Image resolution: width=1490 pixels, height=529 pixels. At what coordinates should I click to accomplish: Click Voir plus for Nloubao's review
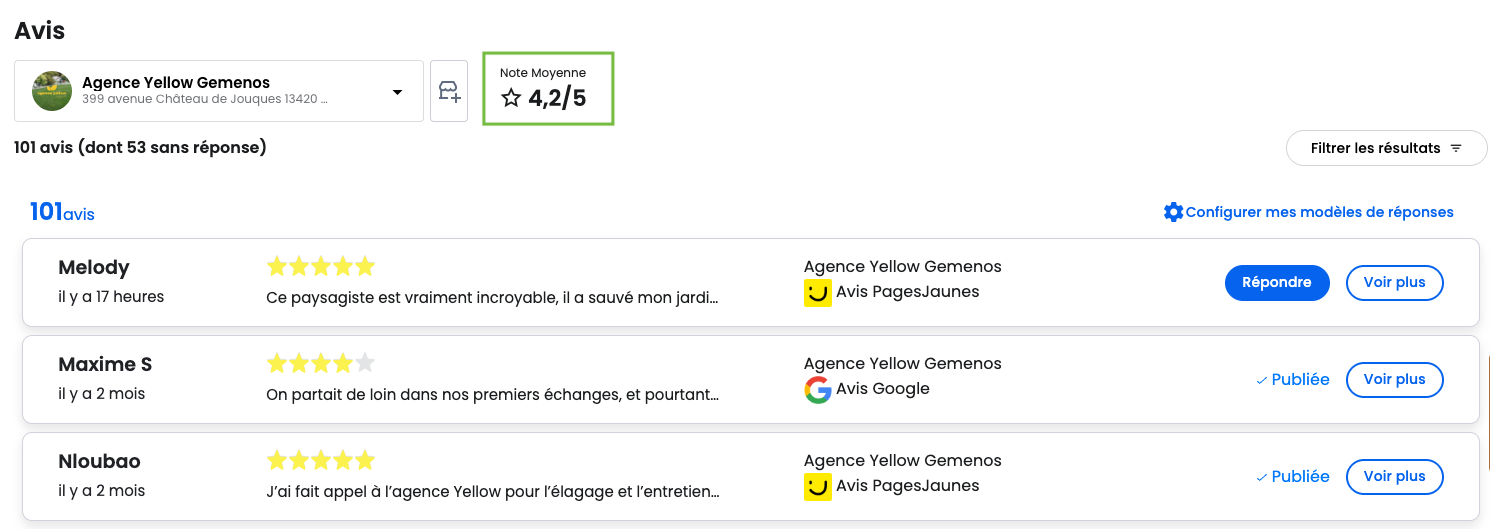pos(1394,477)
